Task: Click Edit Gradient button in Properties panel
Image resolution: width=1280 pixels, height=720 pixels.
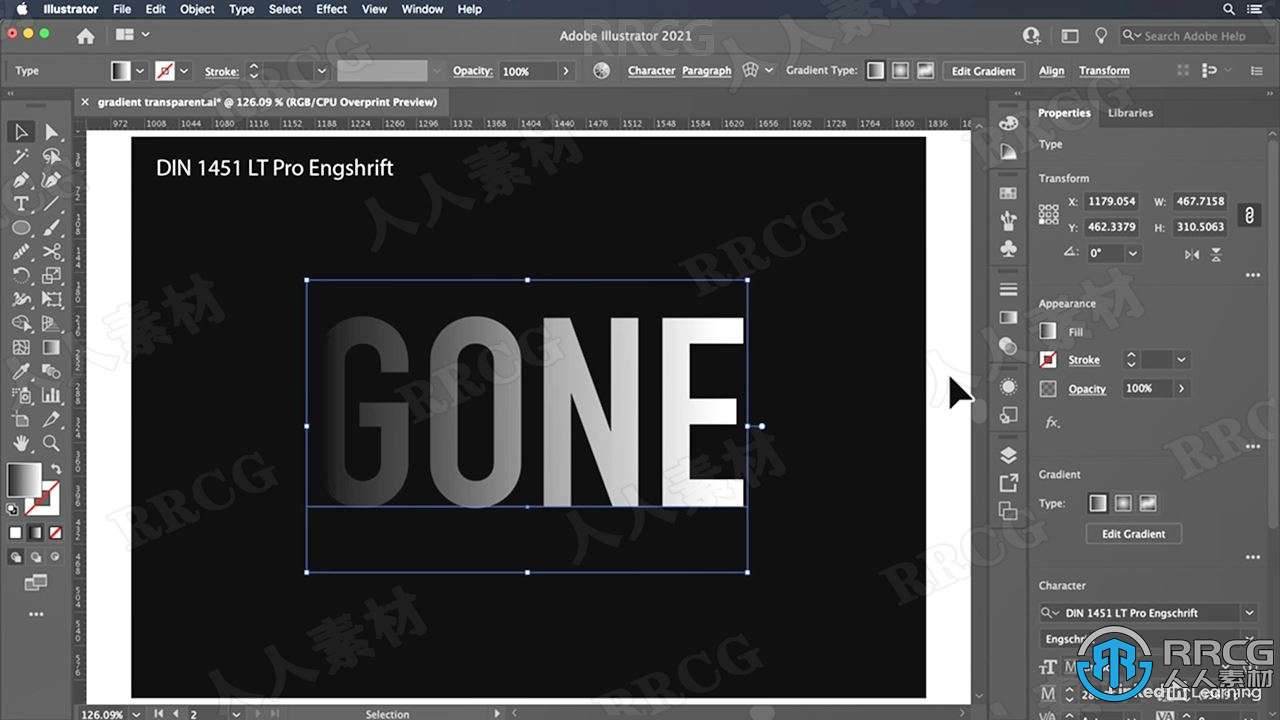Action: click(1134, 534)
